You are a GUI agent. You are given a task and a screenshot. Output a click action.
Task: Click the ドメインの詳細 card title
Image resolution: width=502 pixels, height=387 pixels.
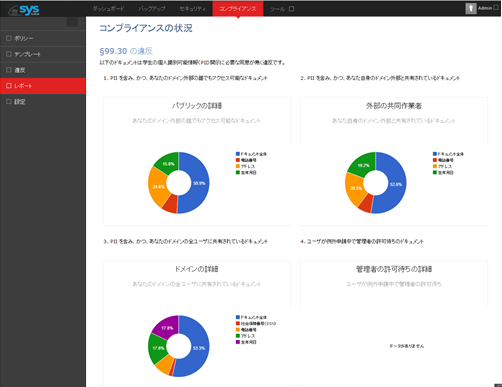[197, 269]
